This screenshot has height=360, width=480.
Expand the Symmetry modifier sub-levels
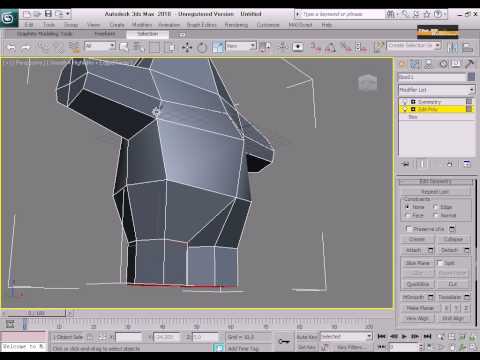point(413,102)
